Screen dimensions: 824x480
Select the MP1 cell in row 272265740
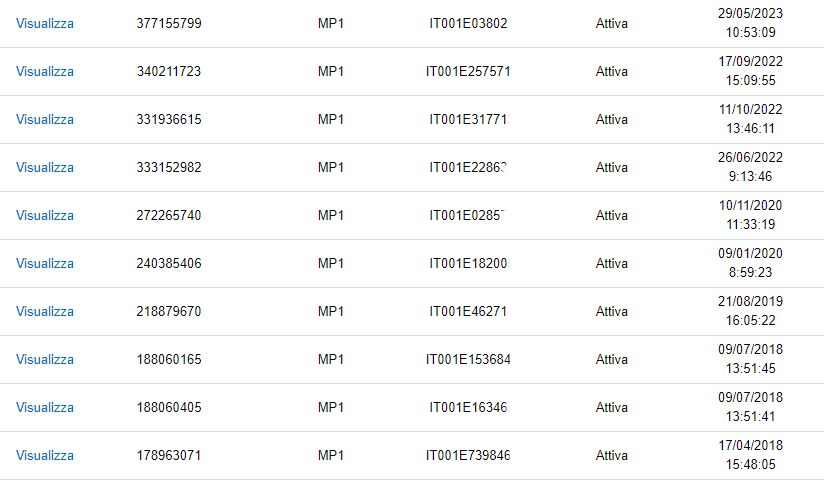331,215
